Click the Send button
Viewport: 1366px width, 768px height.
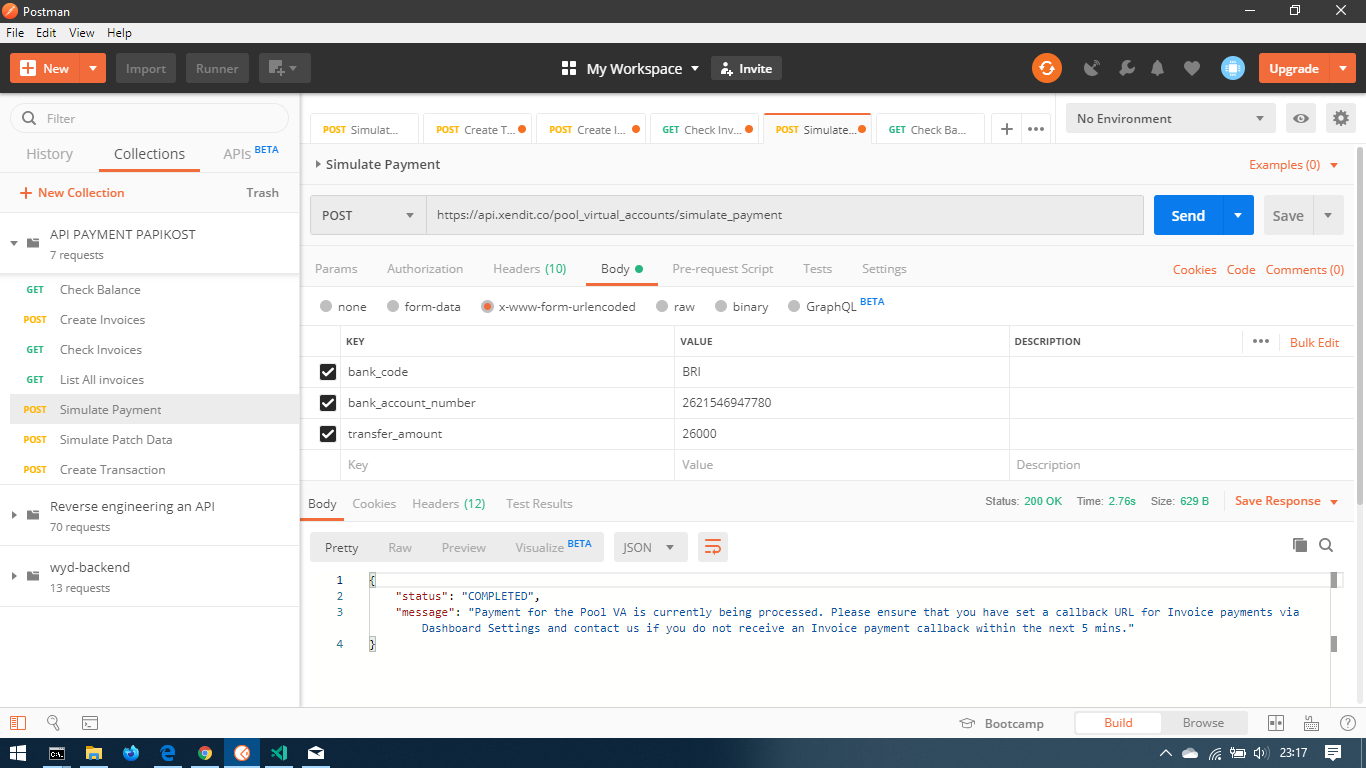tap(1188, 215)
